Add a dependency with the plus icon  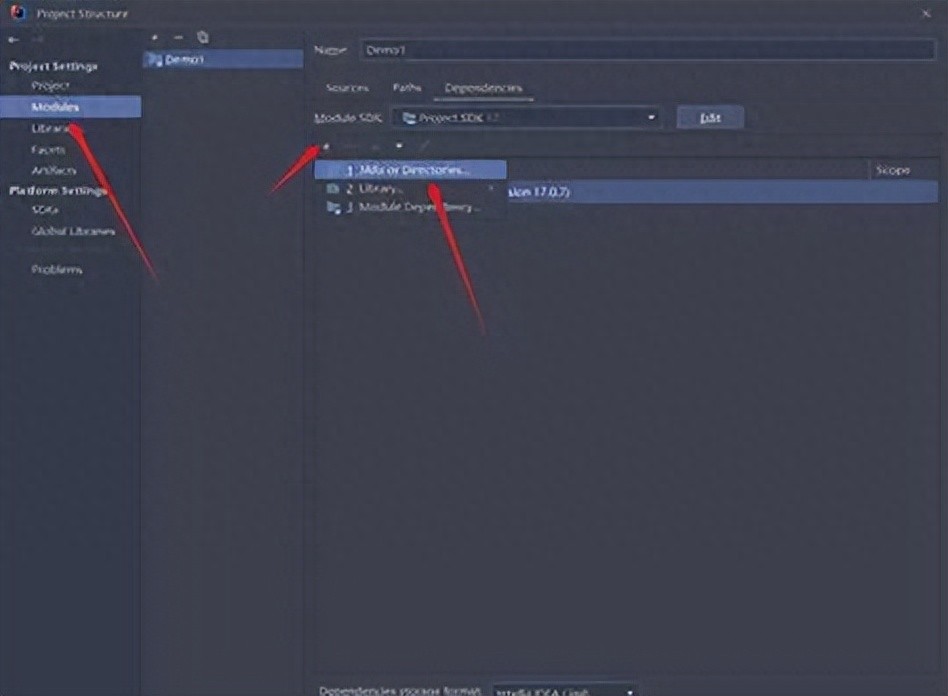pyautogui.click(x=326, y=146)
